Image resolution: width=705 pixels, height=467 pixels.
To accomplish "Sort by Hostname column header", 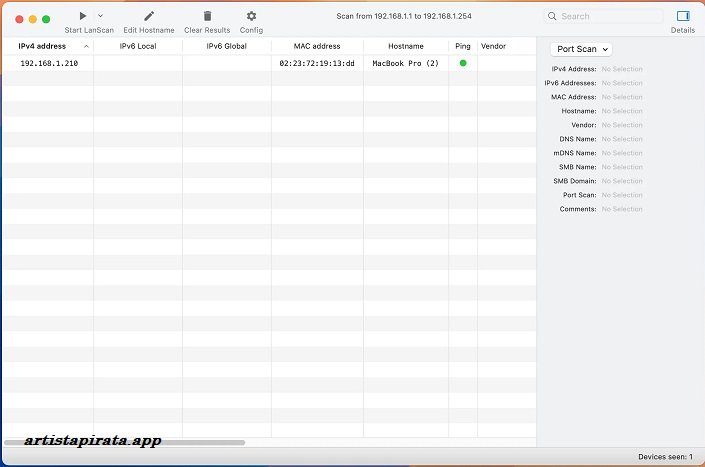I will click(x=405, y=46).
